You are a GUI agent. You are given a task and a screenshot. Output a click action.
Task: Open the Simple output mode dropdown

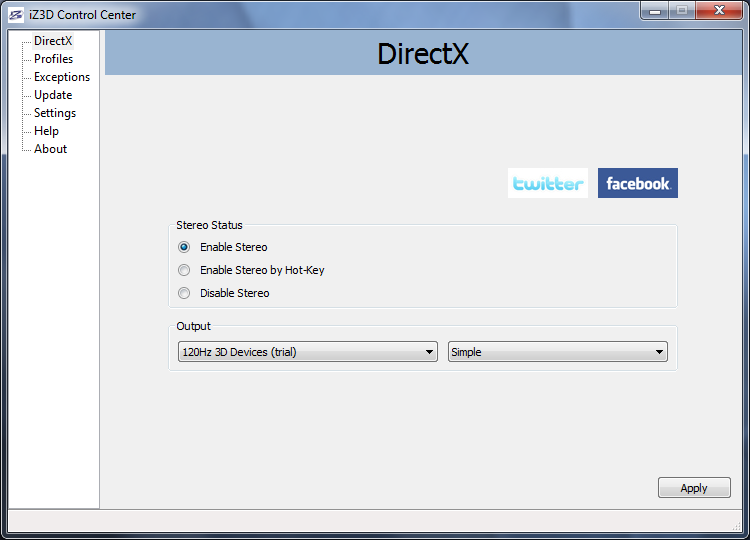pos(558,352)
